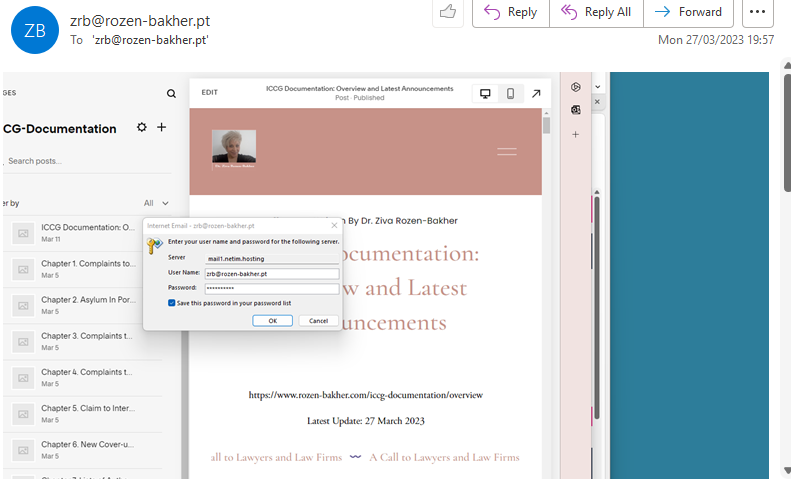Close side panel with small X
The image size is (791, 481).
click(x=597, y=102)
